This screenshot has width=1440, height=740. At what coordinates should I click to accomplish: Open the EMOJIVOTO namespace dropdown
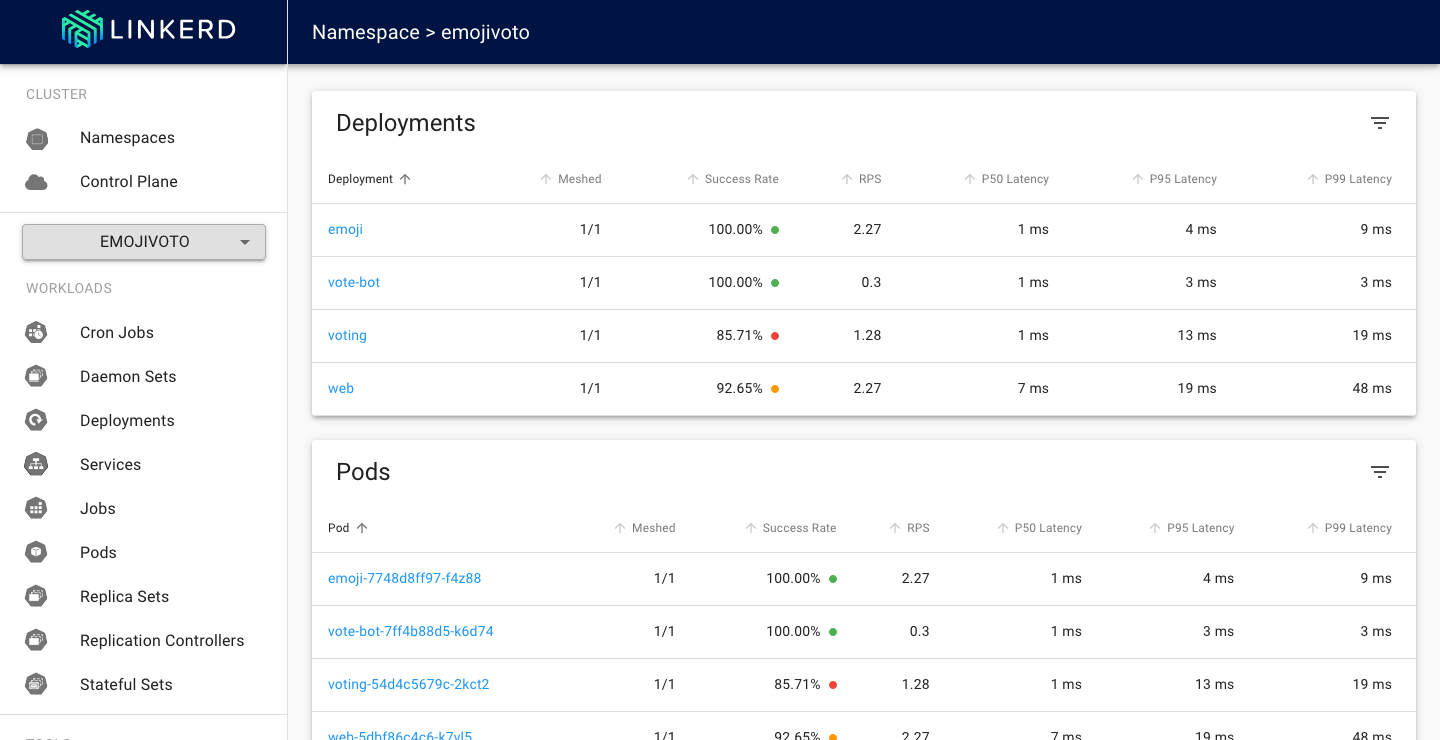143,241
